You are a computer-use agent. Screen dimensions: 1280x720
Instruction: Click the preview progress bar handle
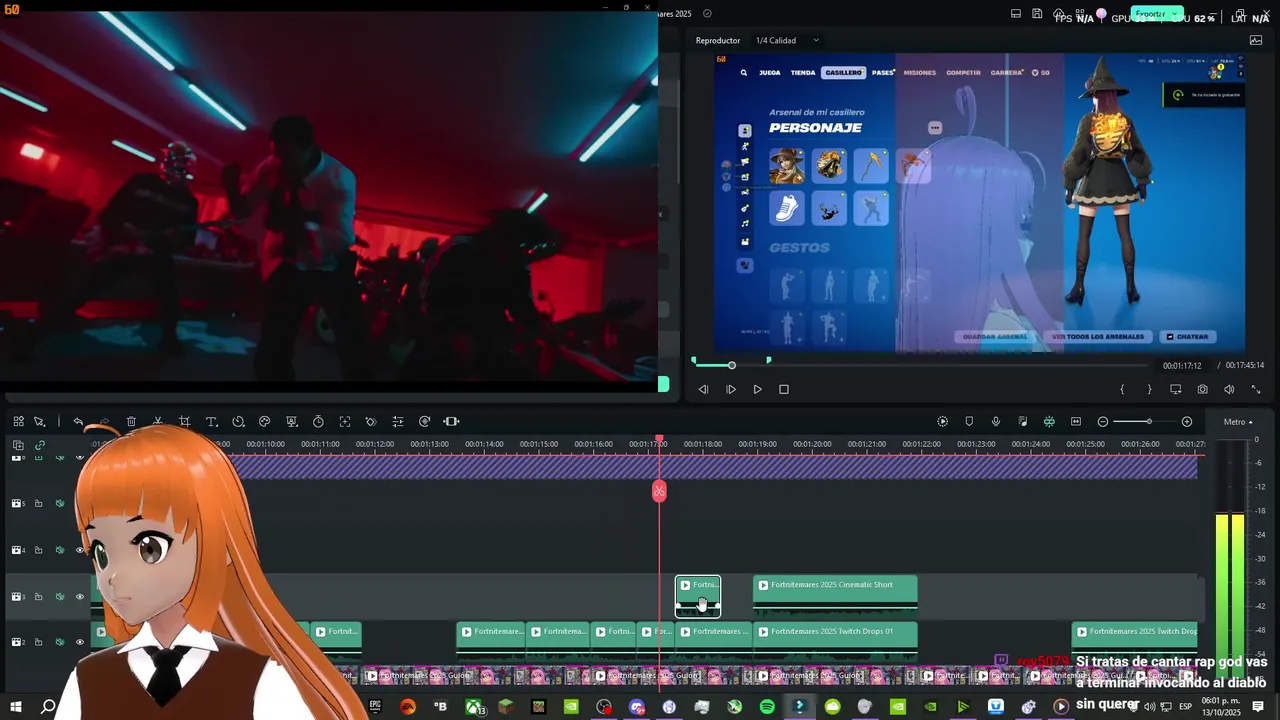point(731,366)
